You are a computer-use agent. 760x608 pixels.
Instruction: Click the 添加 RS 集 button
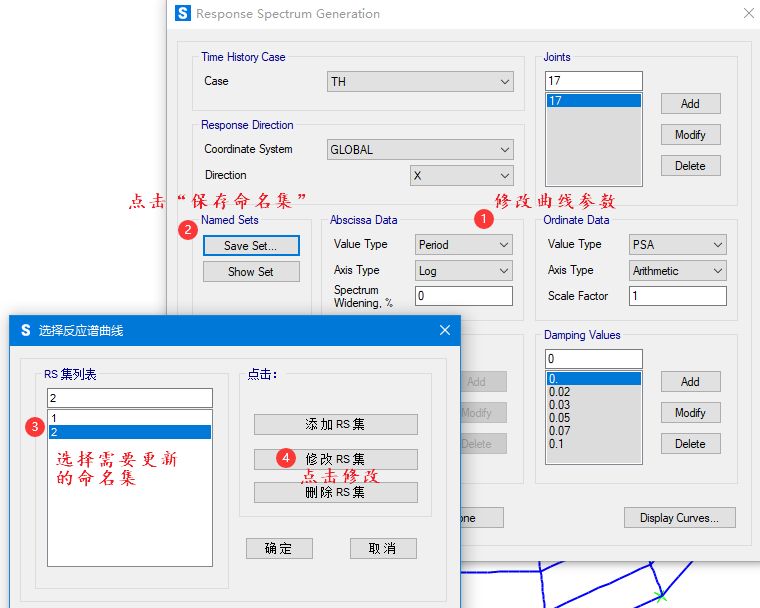tap(335, 425)
